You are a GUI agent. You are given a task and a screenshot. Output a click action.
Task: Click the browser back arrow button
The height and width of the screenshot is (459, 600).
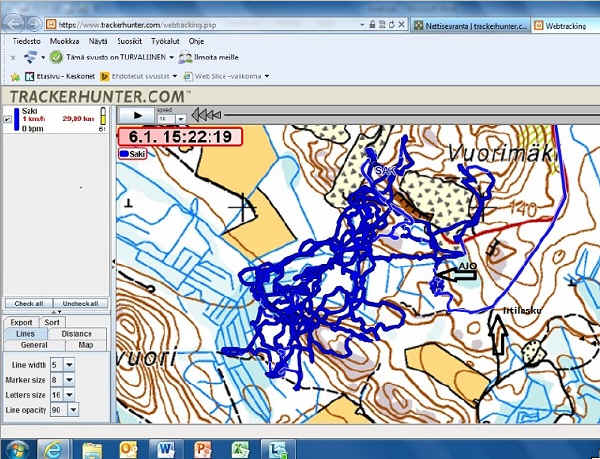(x=15, y=21)
